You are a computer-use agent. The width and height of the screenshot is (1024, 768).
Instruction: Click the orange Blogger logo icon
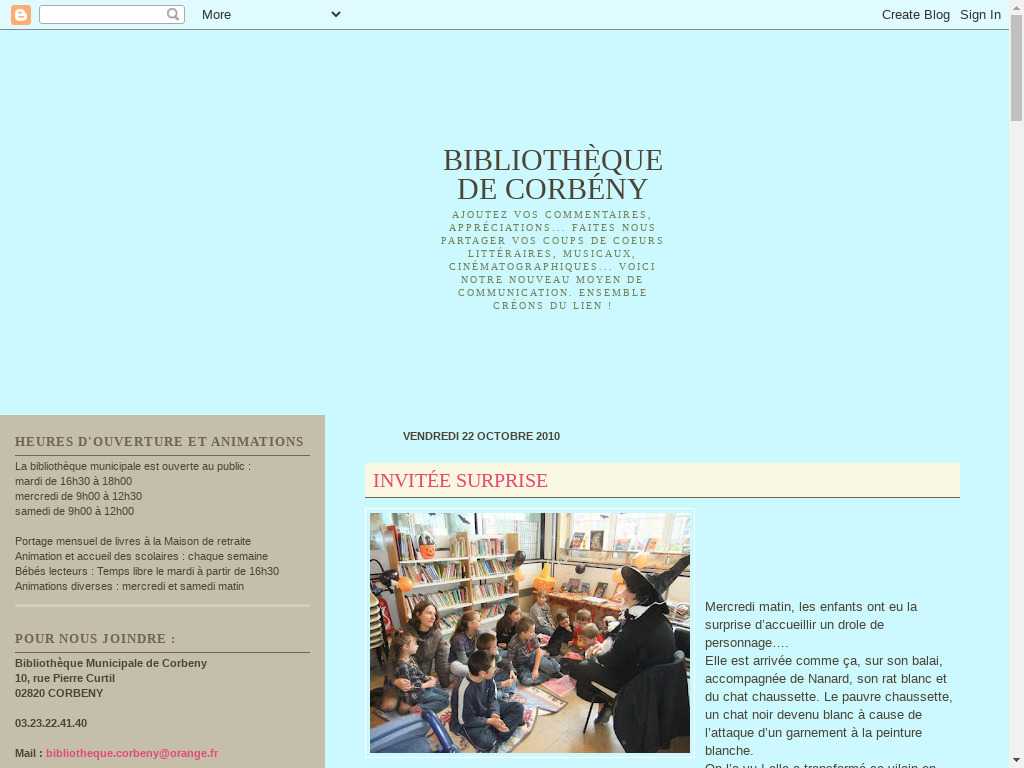(20, 14)
